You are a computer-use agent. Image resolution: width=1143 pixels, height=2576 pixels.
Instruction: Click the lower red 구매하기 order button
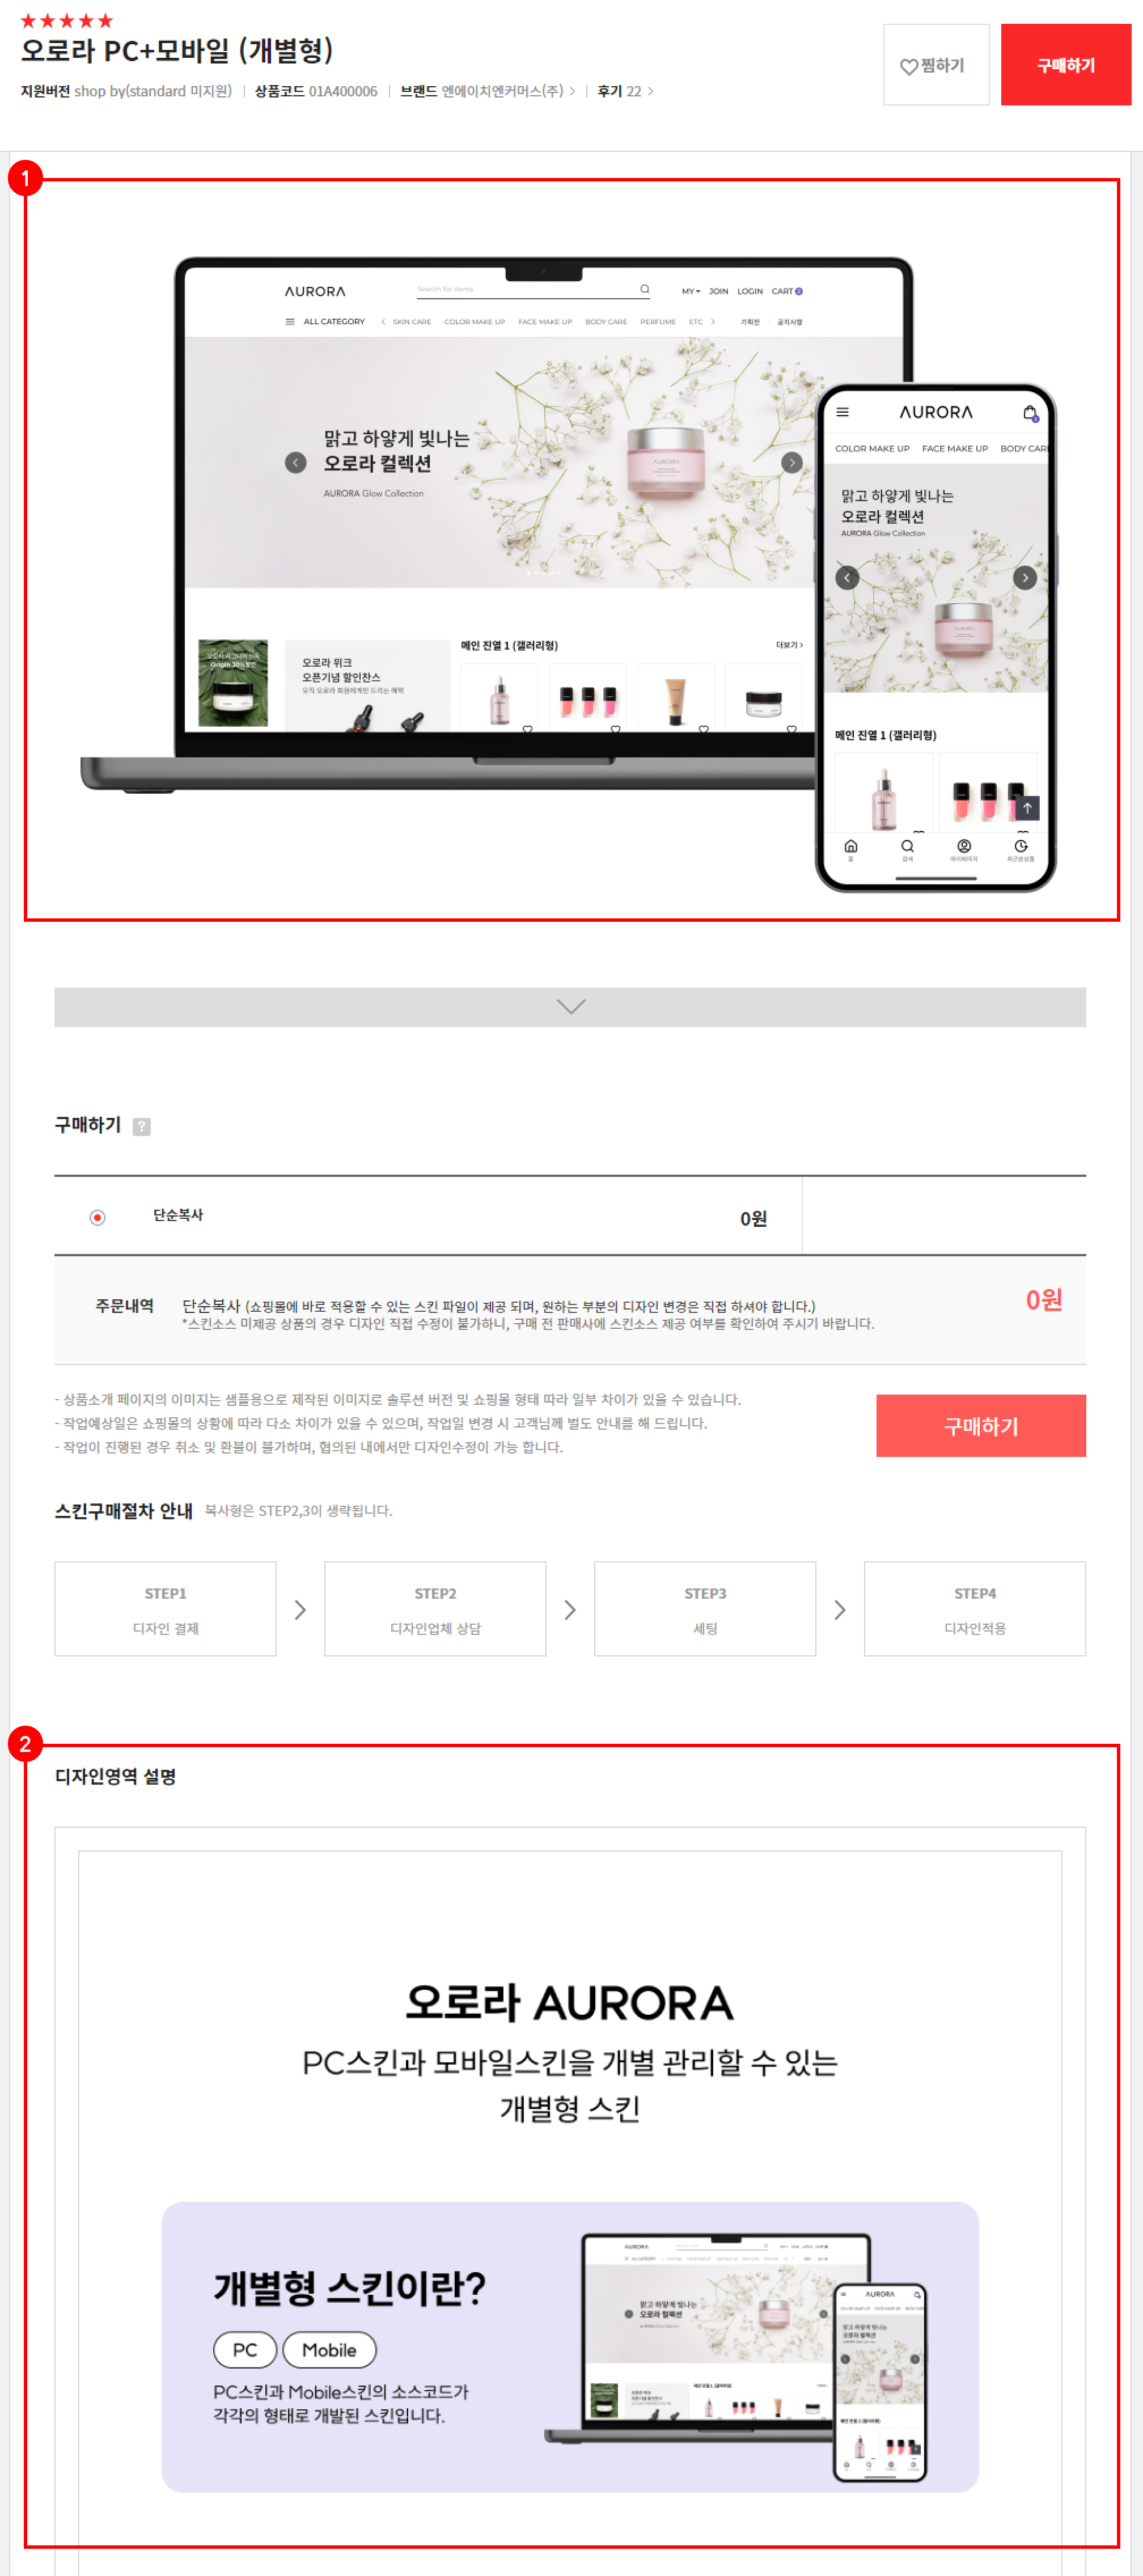(x=981, y=1426)
